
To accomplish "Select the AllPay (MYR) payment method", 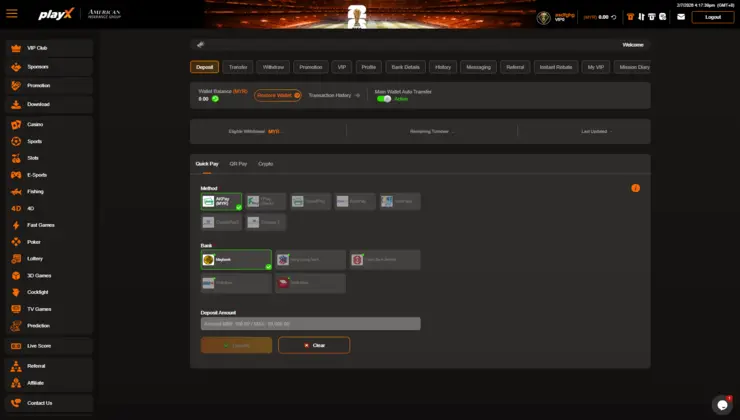I will click(221, 202).
